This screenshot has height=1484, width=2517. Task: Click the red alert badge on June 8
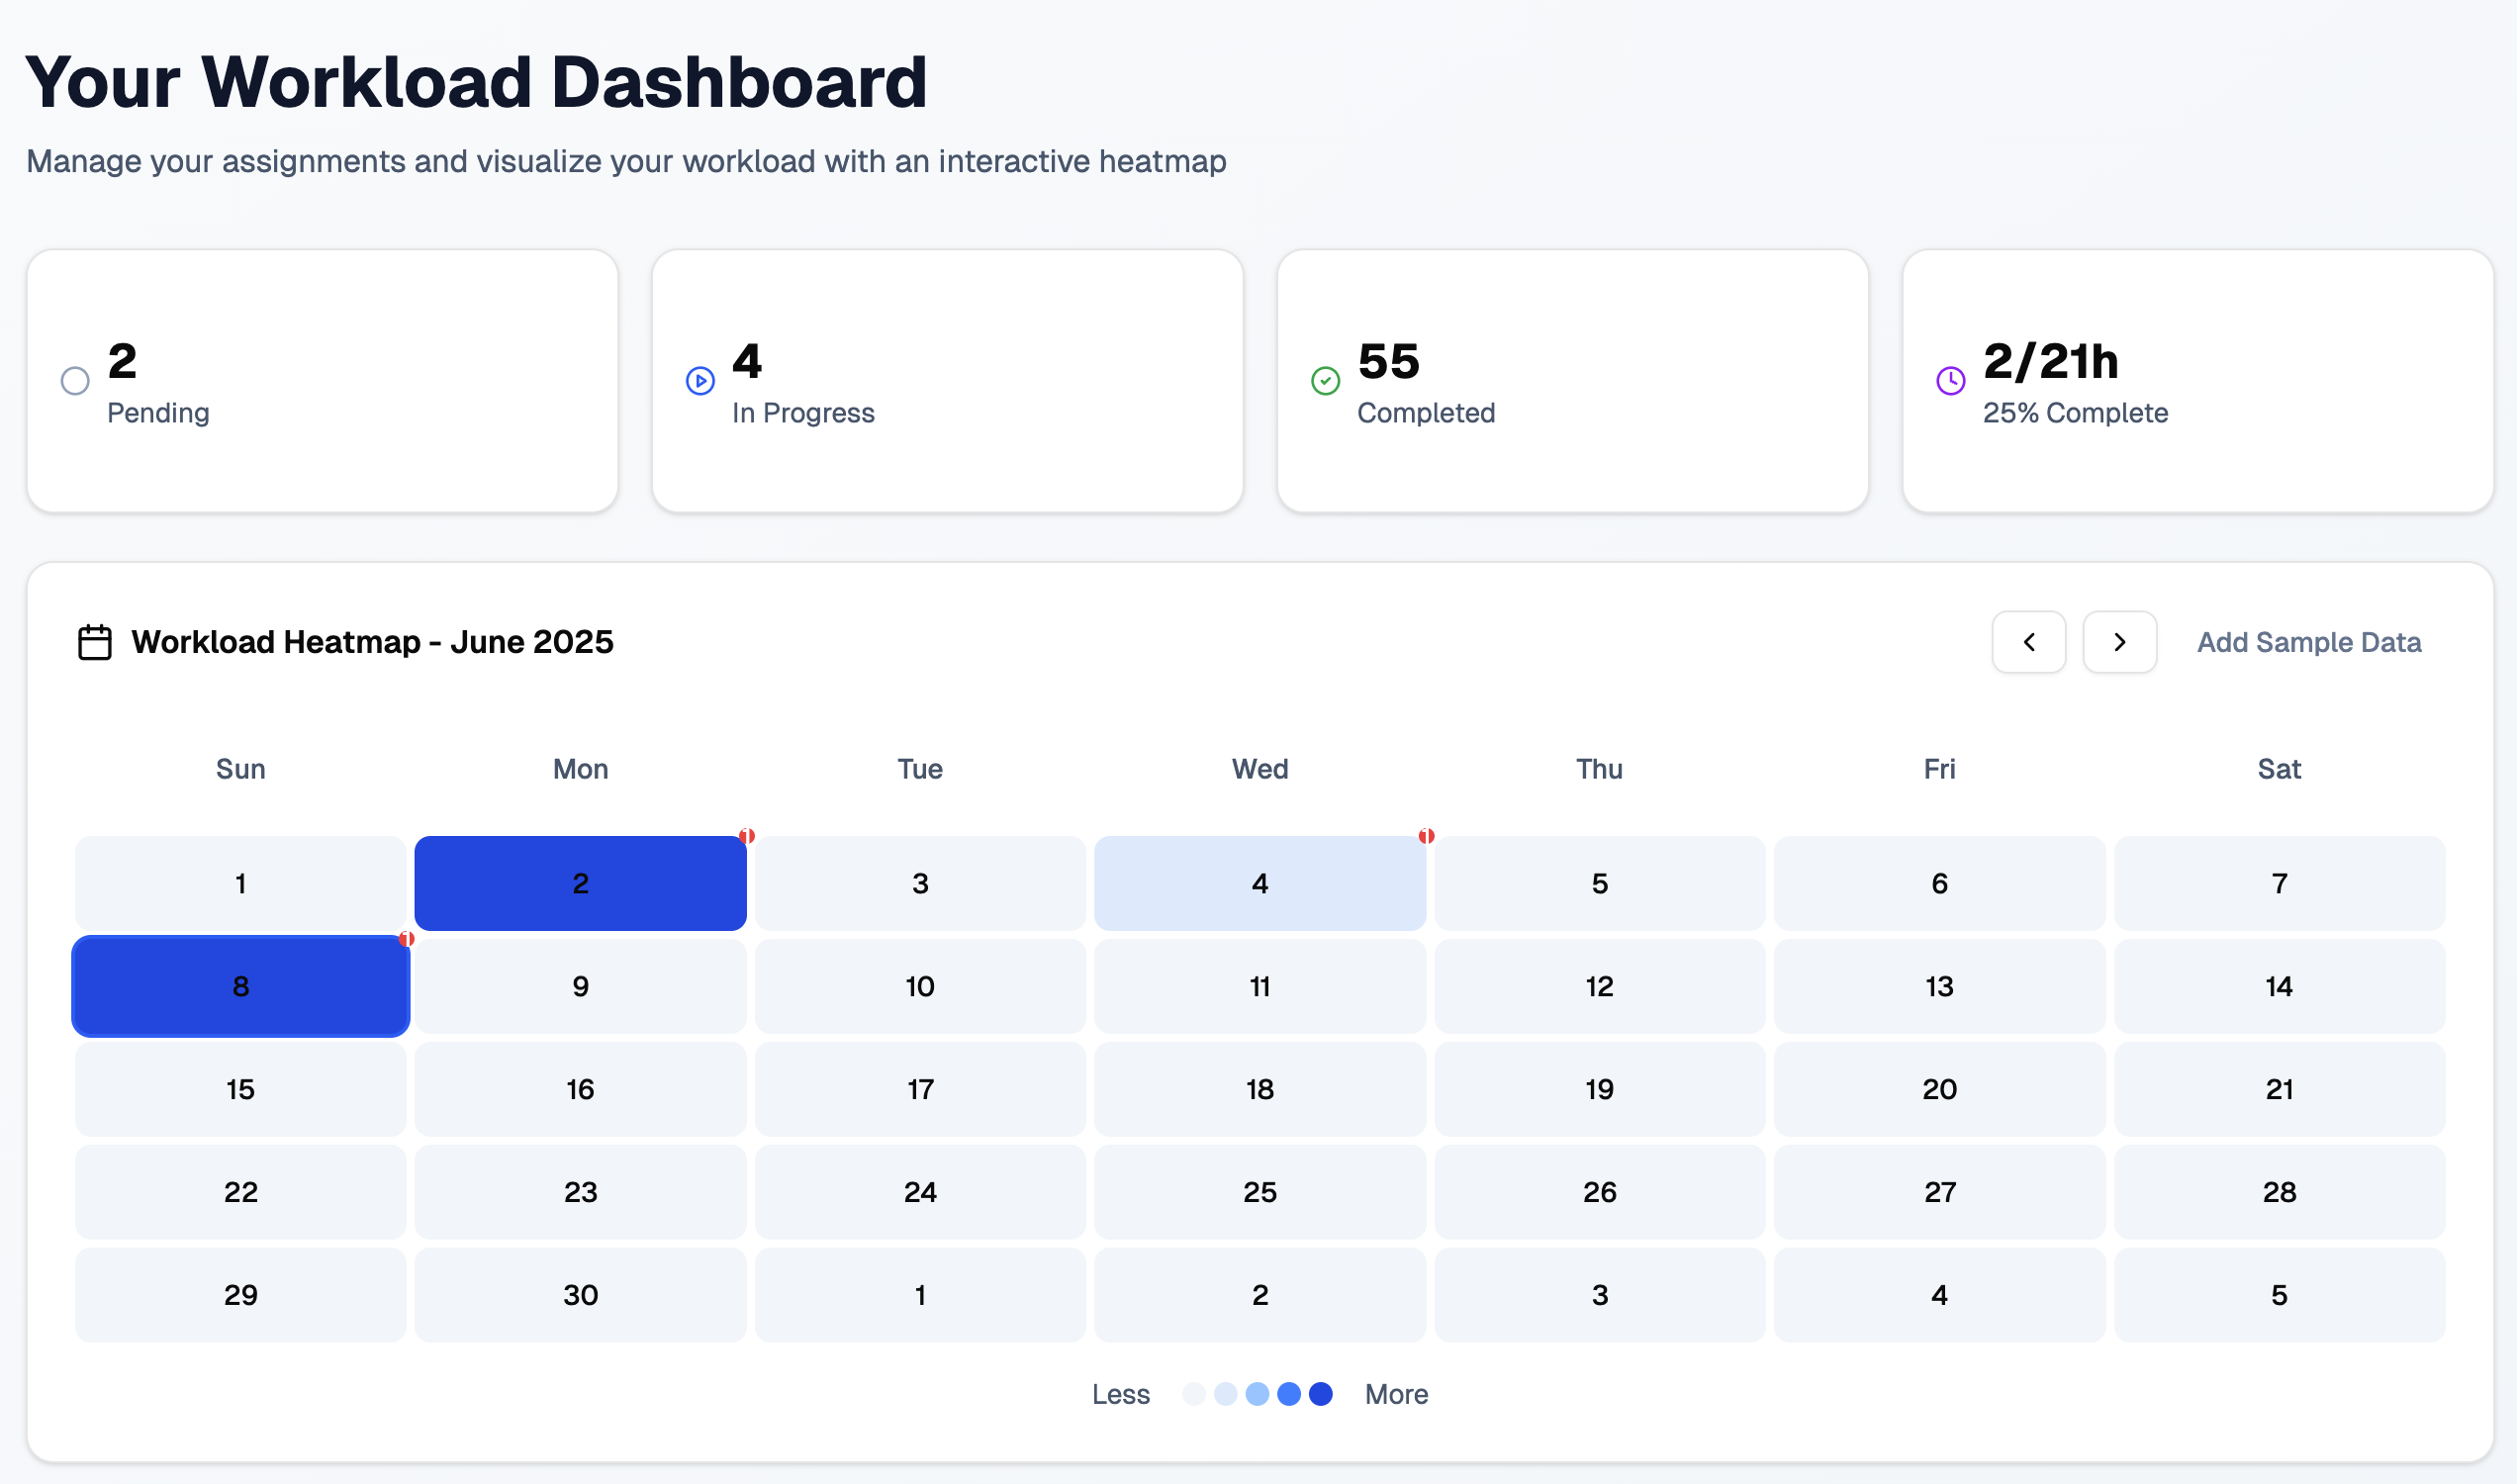(x=406, y=939)
